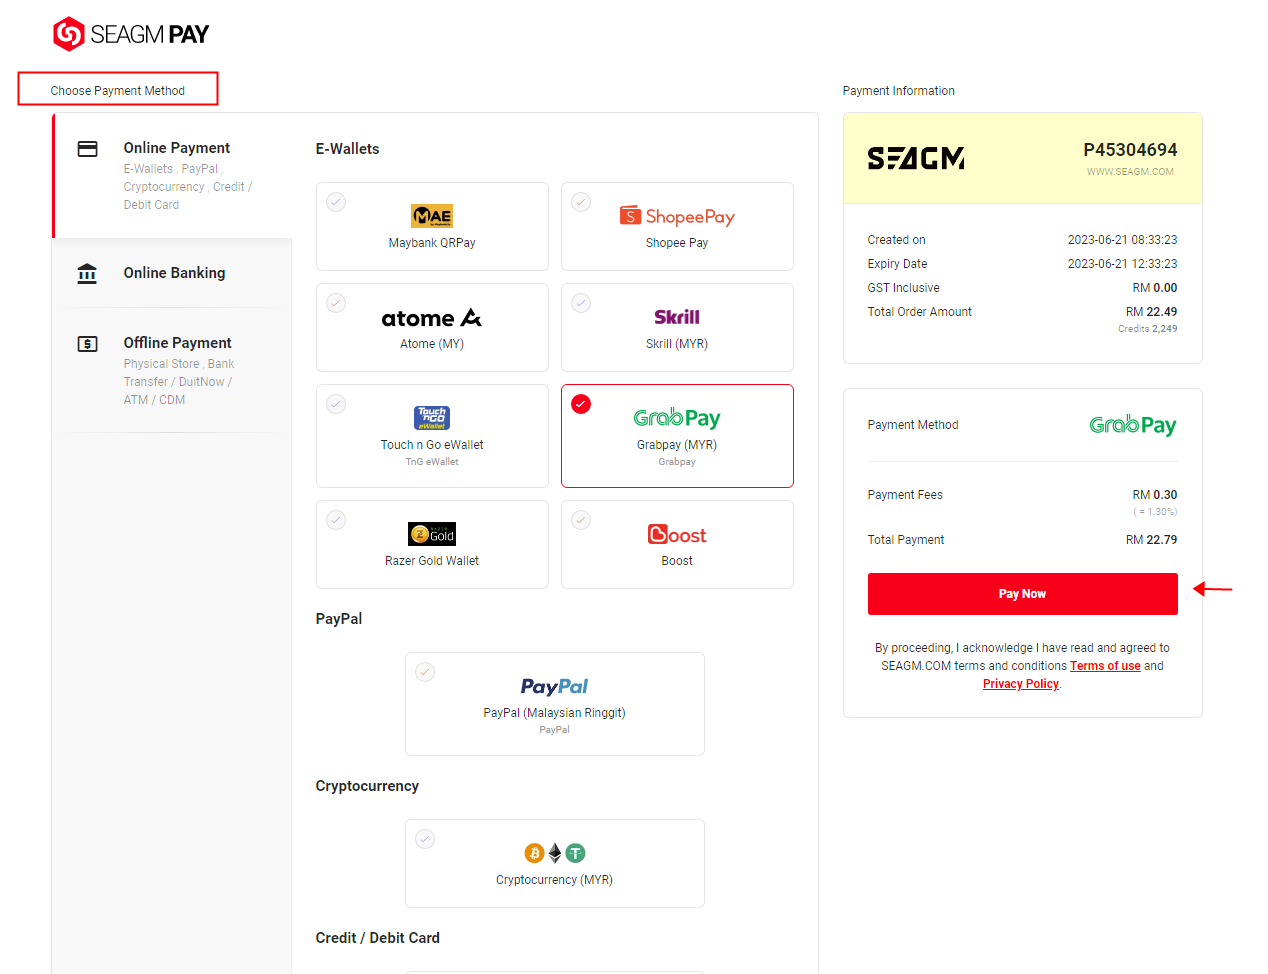Select the Boost logo
Screen dimensions: 1268x974
pyautogui.click(x=677, y=534)
